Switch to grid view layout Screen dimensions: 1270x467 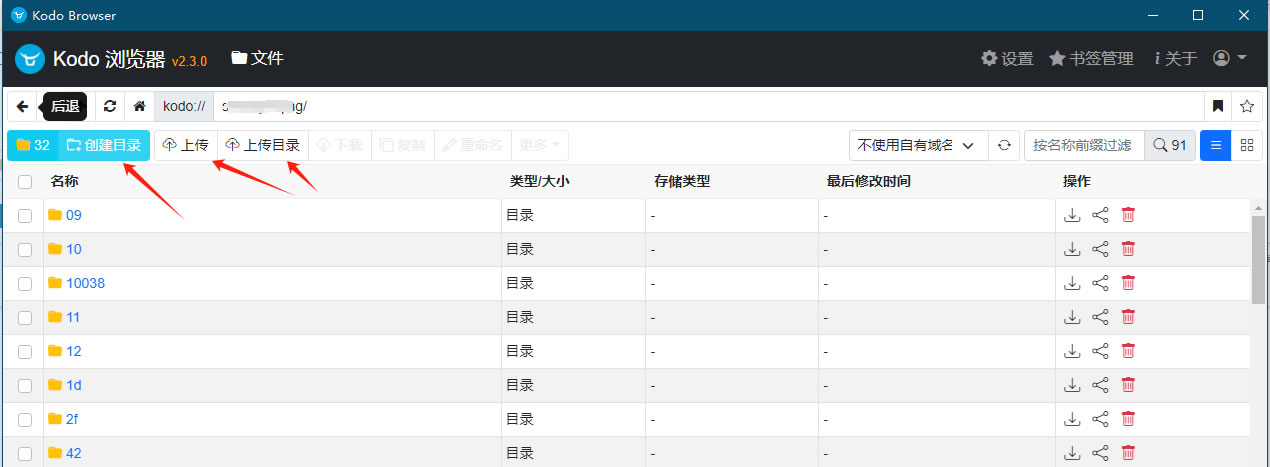click(x=1246, y=145)
